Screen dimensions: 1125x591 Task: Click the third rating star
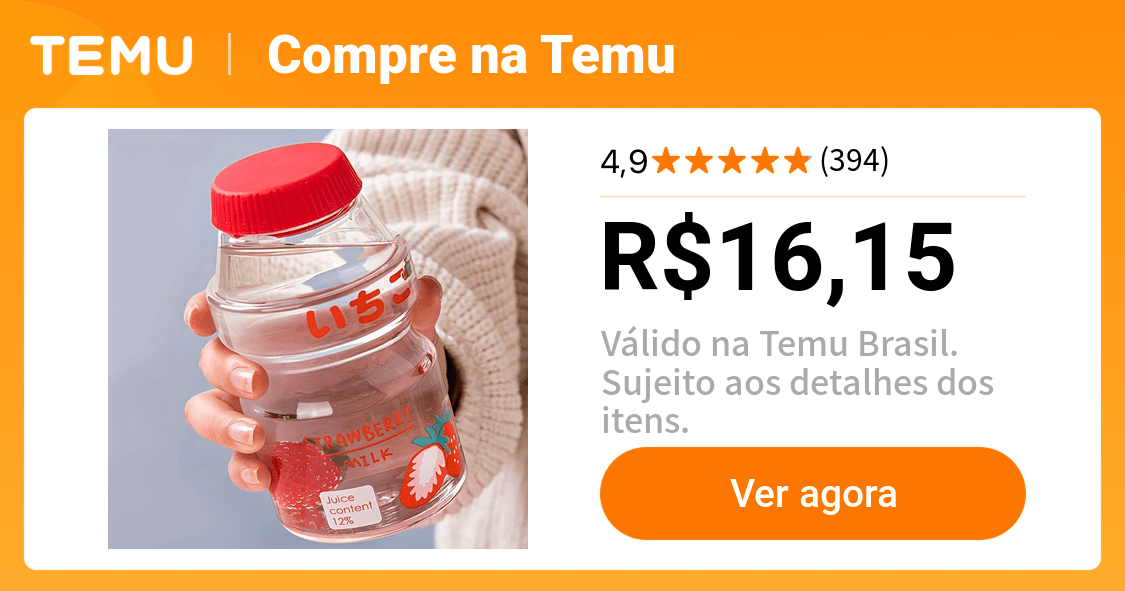pos(732,161)
